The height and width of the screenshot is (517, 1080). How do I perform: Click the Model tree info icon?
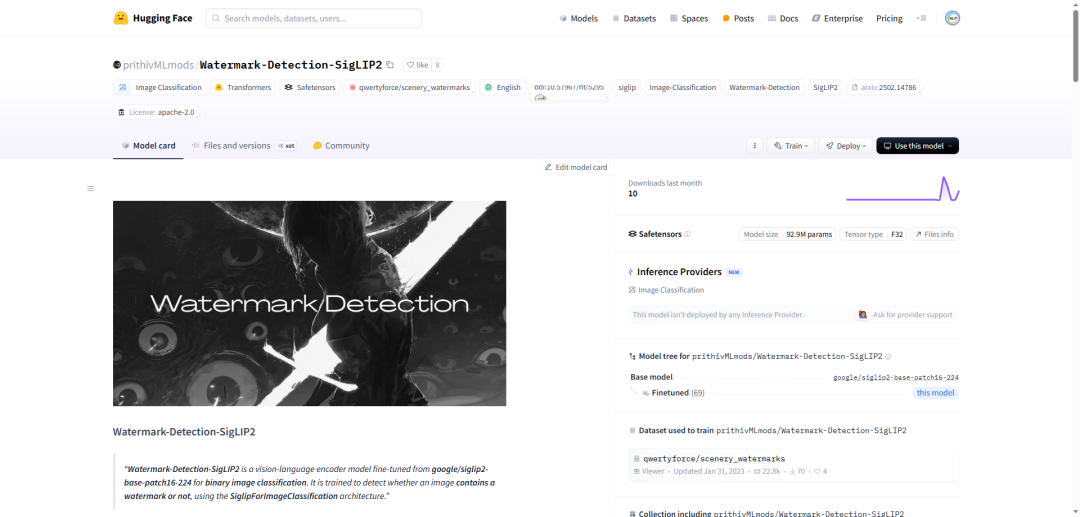pyautogui.click(x=888, y=357)
